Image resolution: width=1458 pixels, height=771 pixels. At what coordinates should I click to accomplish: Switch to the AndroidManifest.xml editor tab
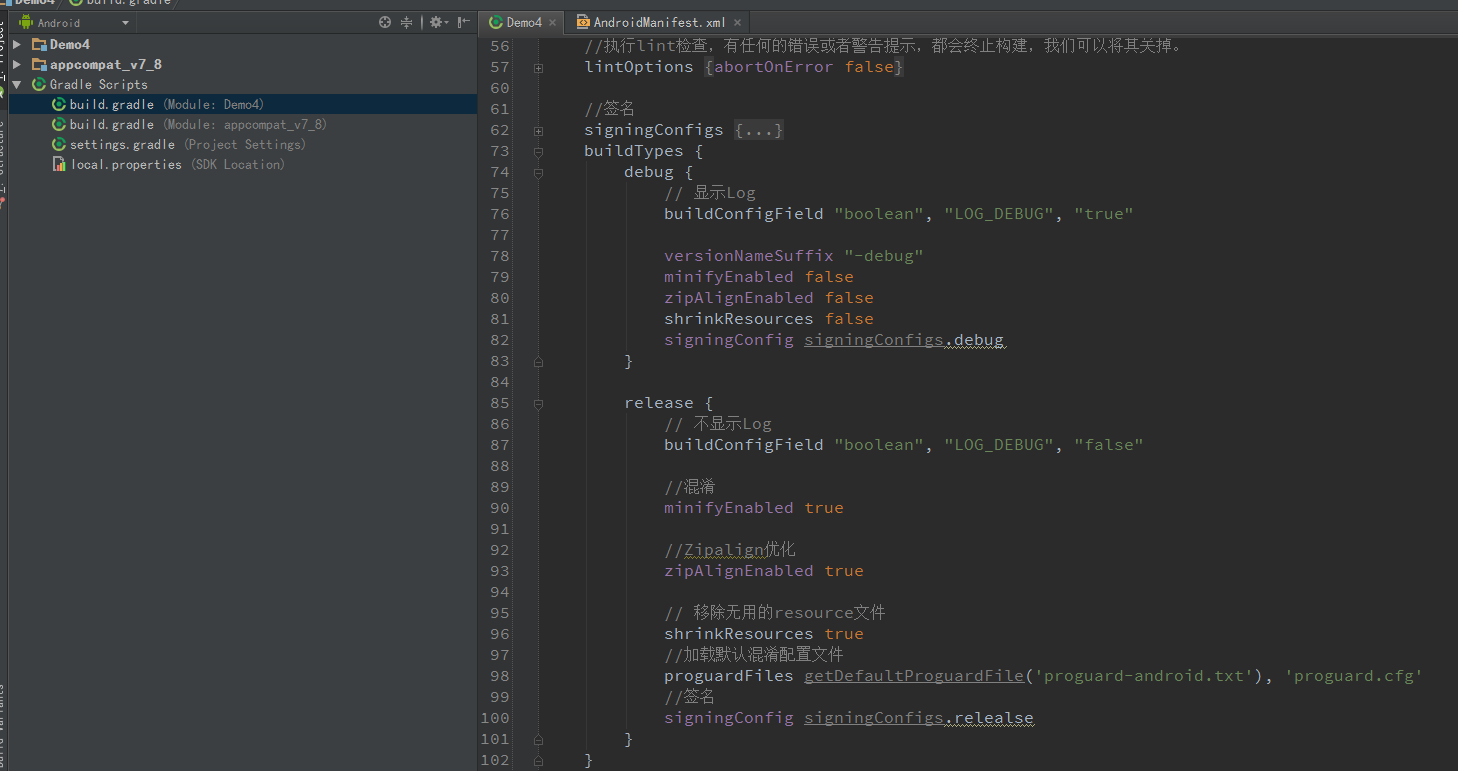(660, 22)
